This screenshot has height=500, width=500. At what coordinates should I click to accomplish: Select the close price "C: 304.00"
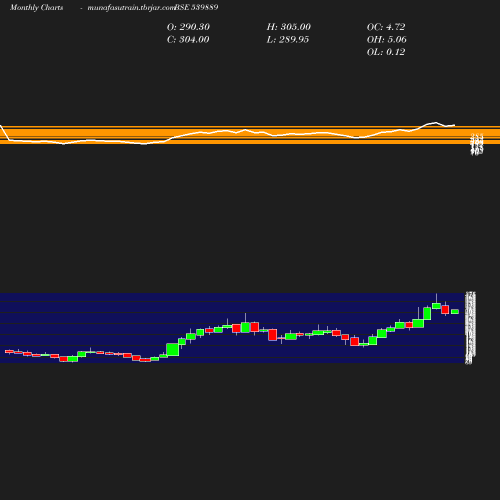pos(188,40)
